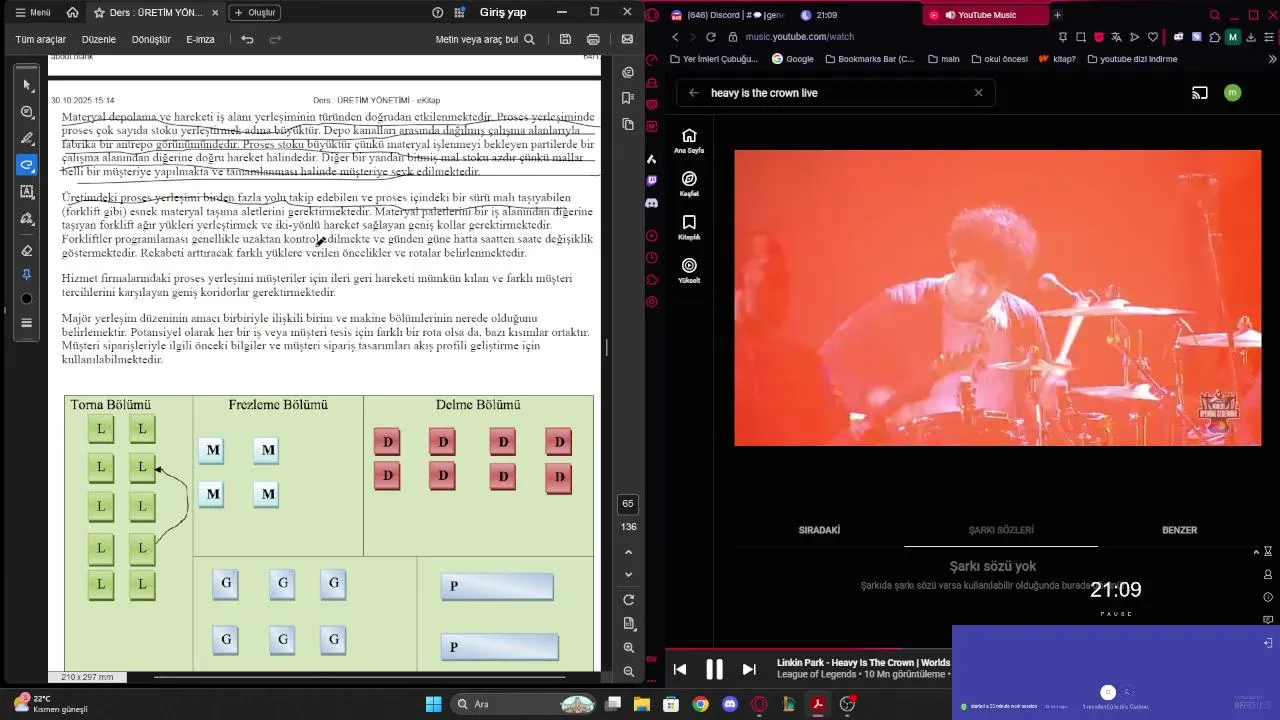The image size is (1280, 720).
Task: Share PDF by email envelope icon
Action: (x=627, y=39)
